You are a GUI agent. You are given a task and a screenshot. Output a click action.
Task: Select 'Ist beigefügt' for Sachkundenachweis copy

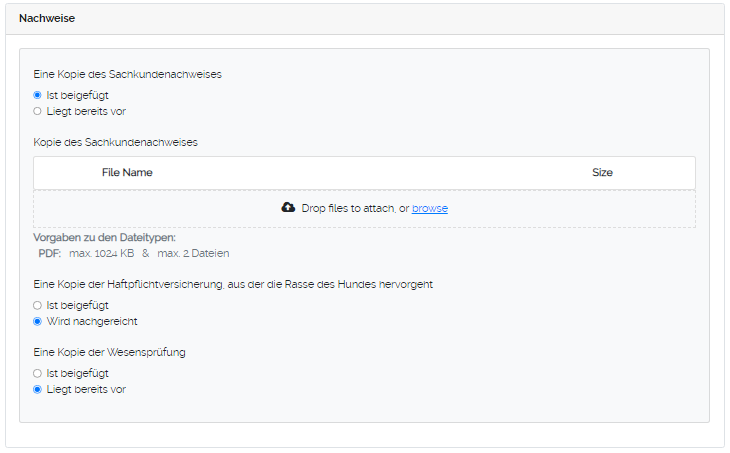coord(37,95)
